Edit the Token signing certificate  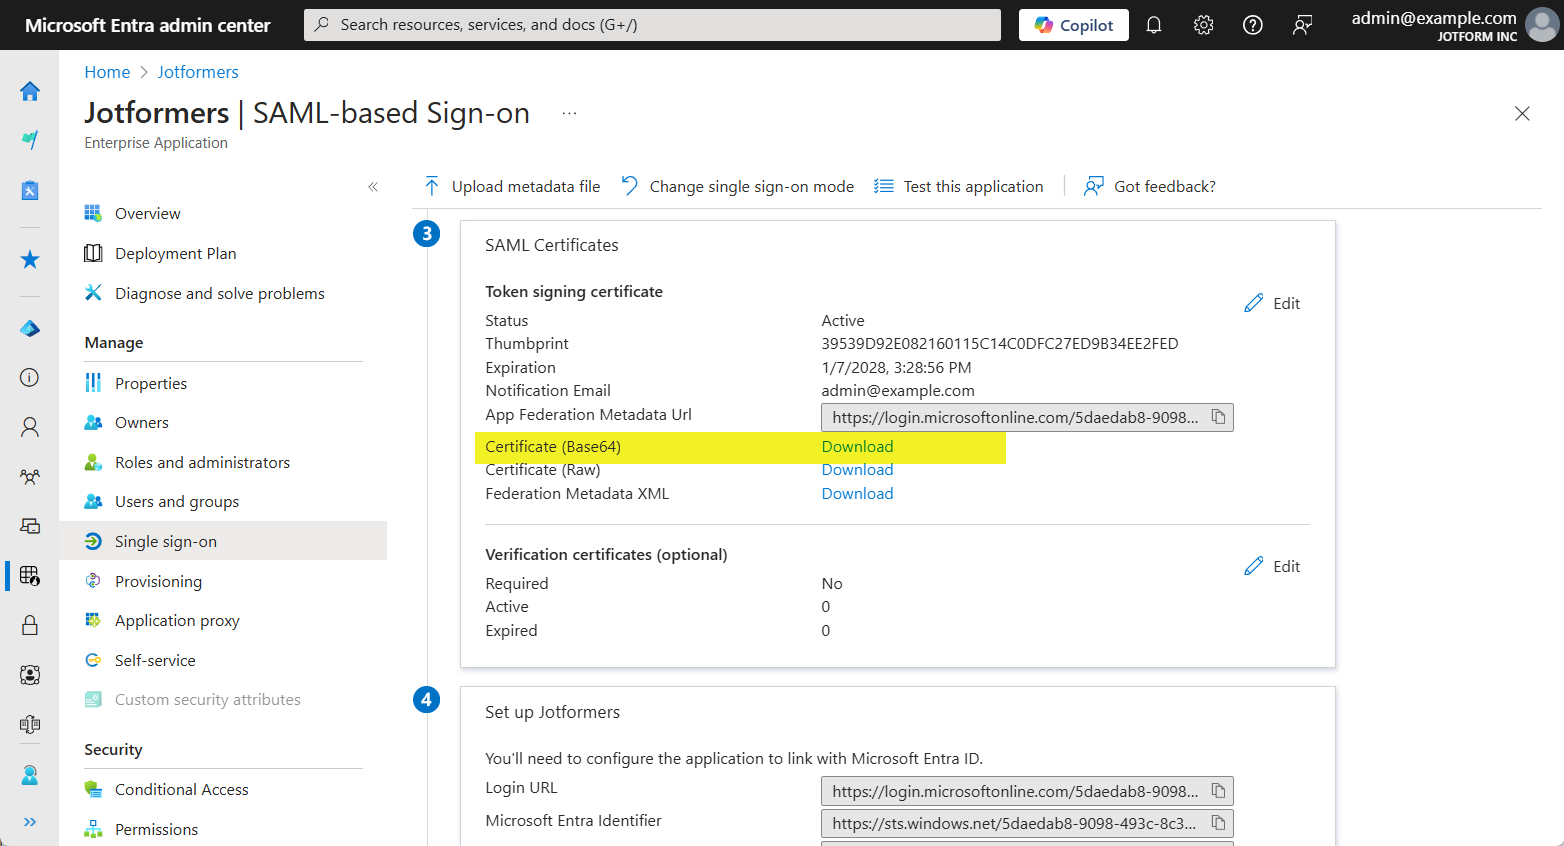pos(1272,303)
